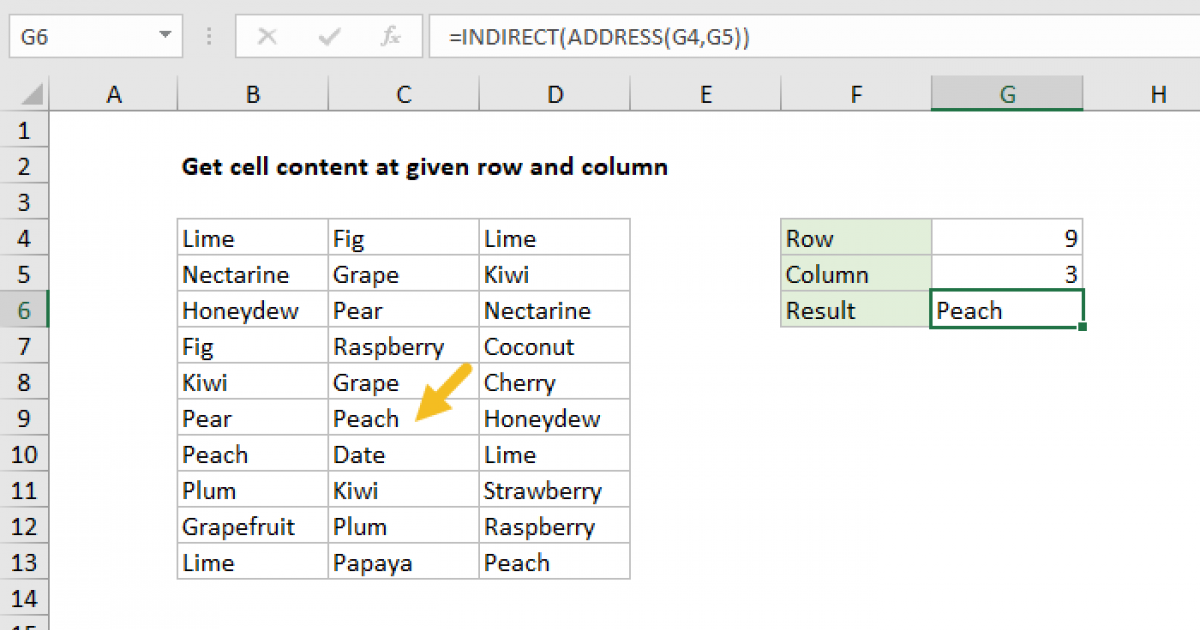Viewport: 1200px width, 630px height.
Task: Select column G header
Action: coord(1007,95)
